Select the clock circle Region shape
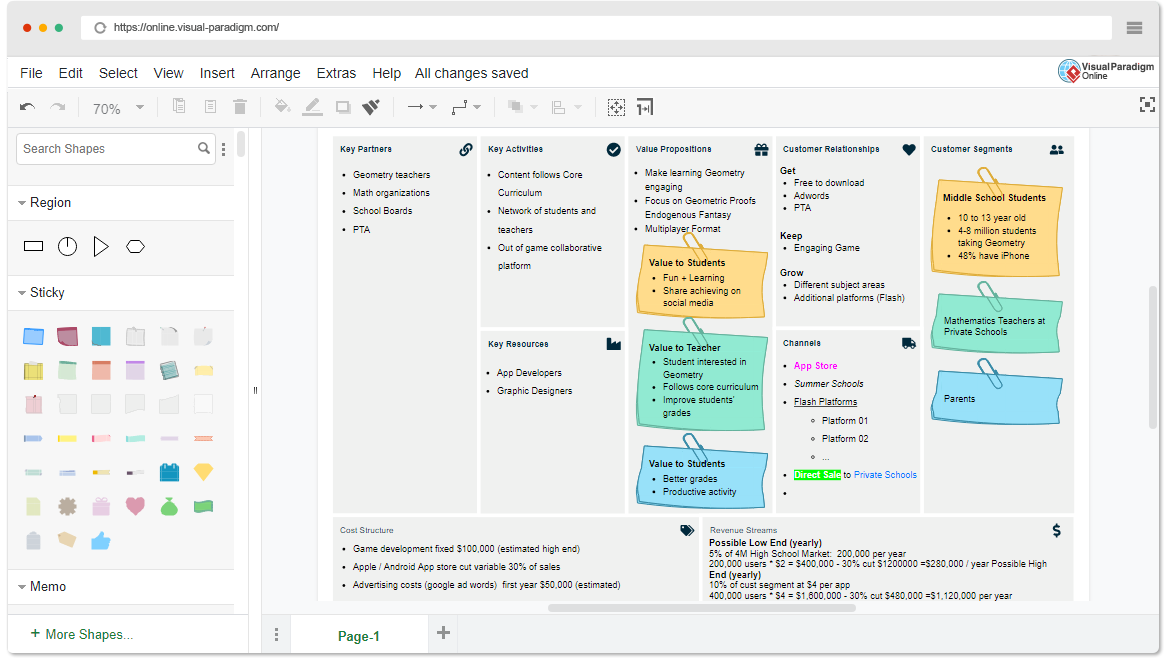This screenshot has width=1170, height=665. (x=67, y=246)
